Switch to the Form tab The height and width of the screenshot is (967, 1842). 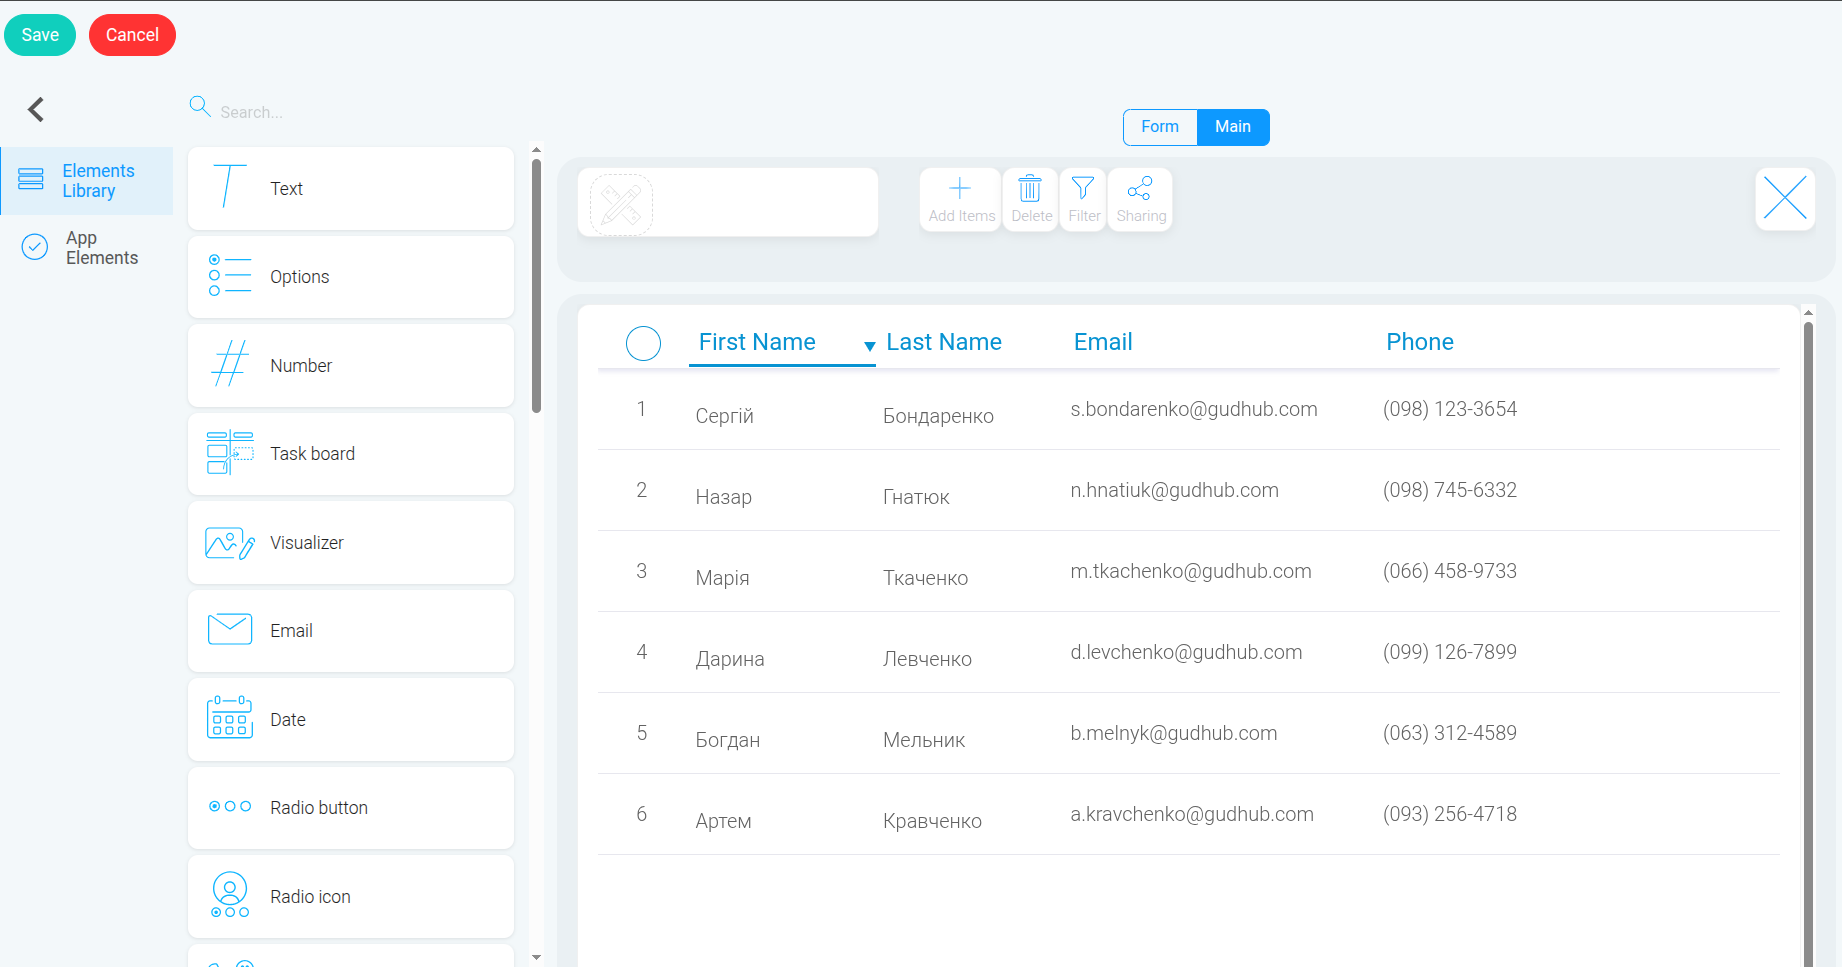pos(1160,127)
